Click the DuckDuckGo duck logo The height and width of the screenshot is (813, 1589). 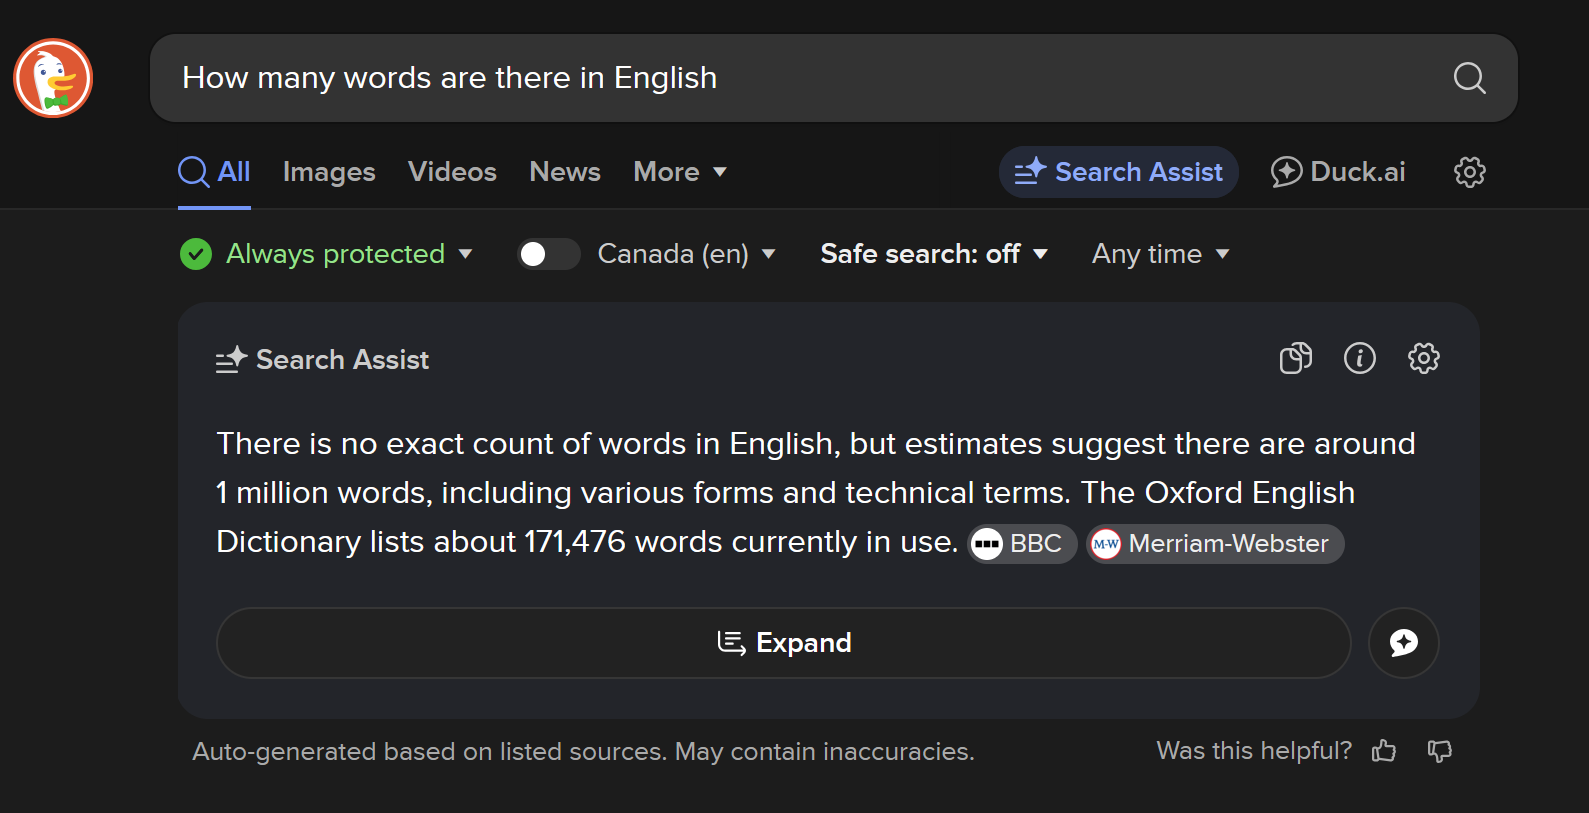click(x=53, y=78)
